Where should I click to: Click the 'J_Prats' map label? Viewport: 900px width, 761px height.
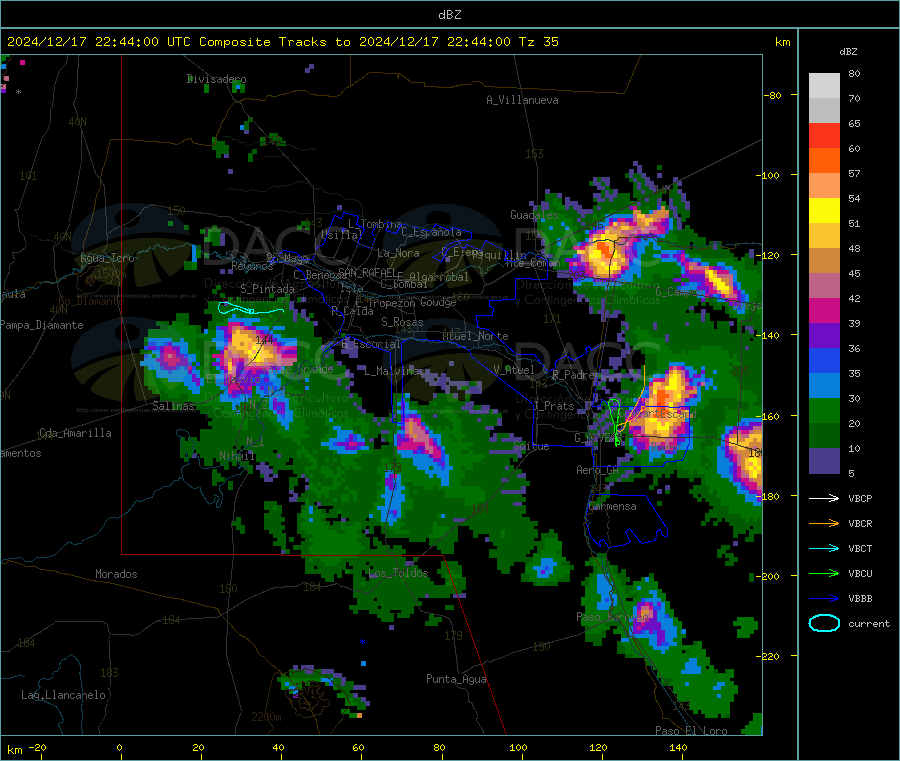pos(553,406)
